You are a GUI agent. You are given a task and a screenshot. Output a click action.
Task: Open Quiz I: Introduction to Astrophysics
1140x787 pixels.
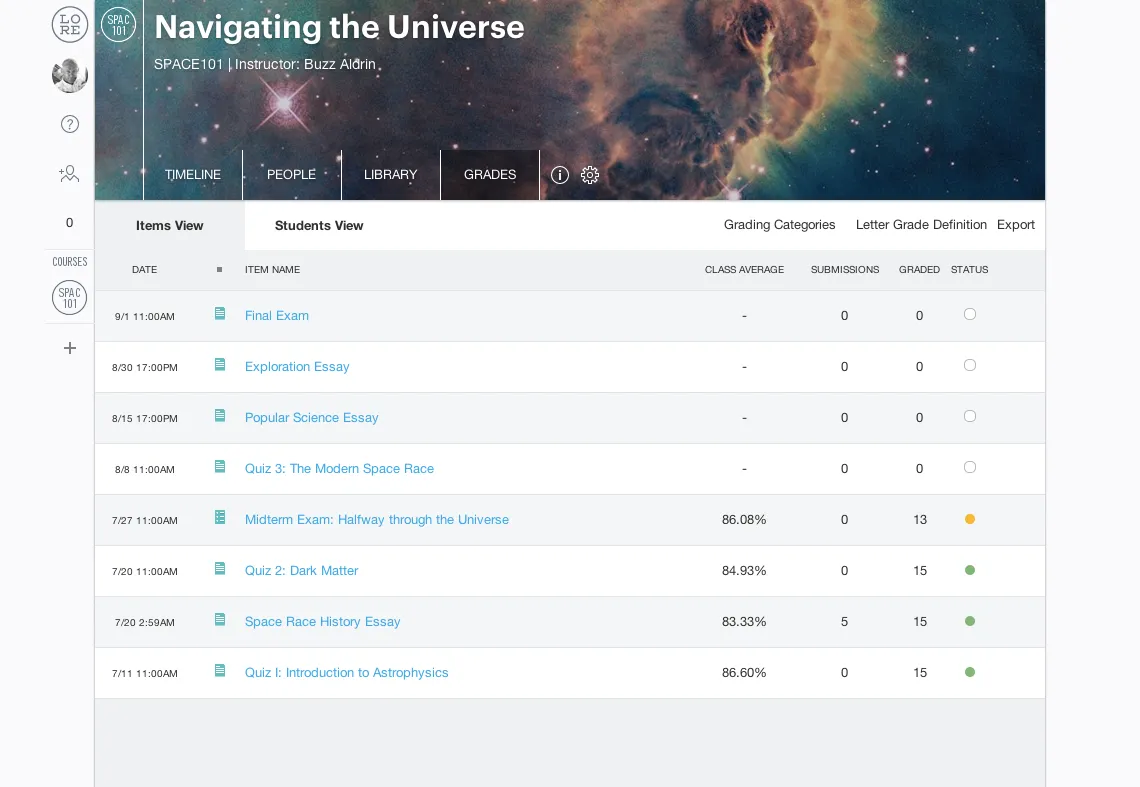click(x=347, y=672)
